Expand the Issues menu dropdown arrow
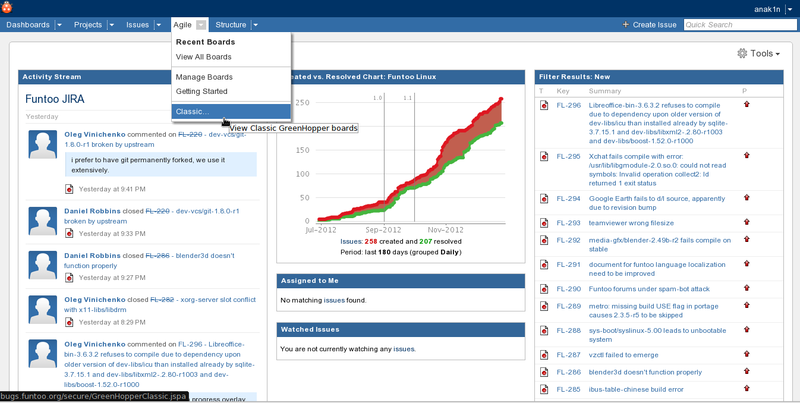800x403 pixels. (x=158, y=24)
